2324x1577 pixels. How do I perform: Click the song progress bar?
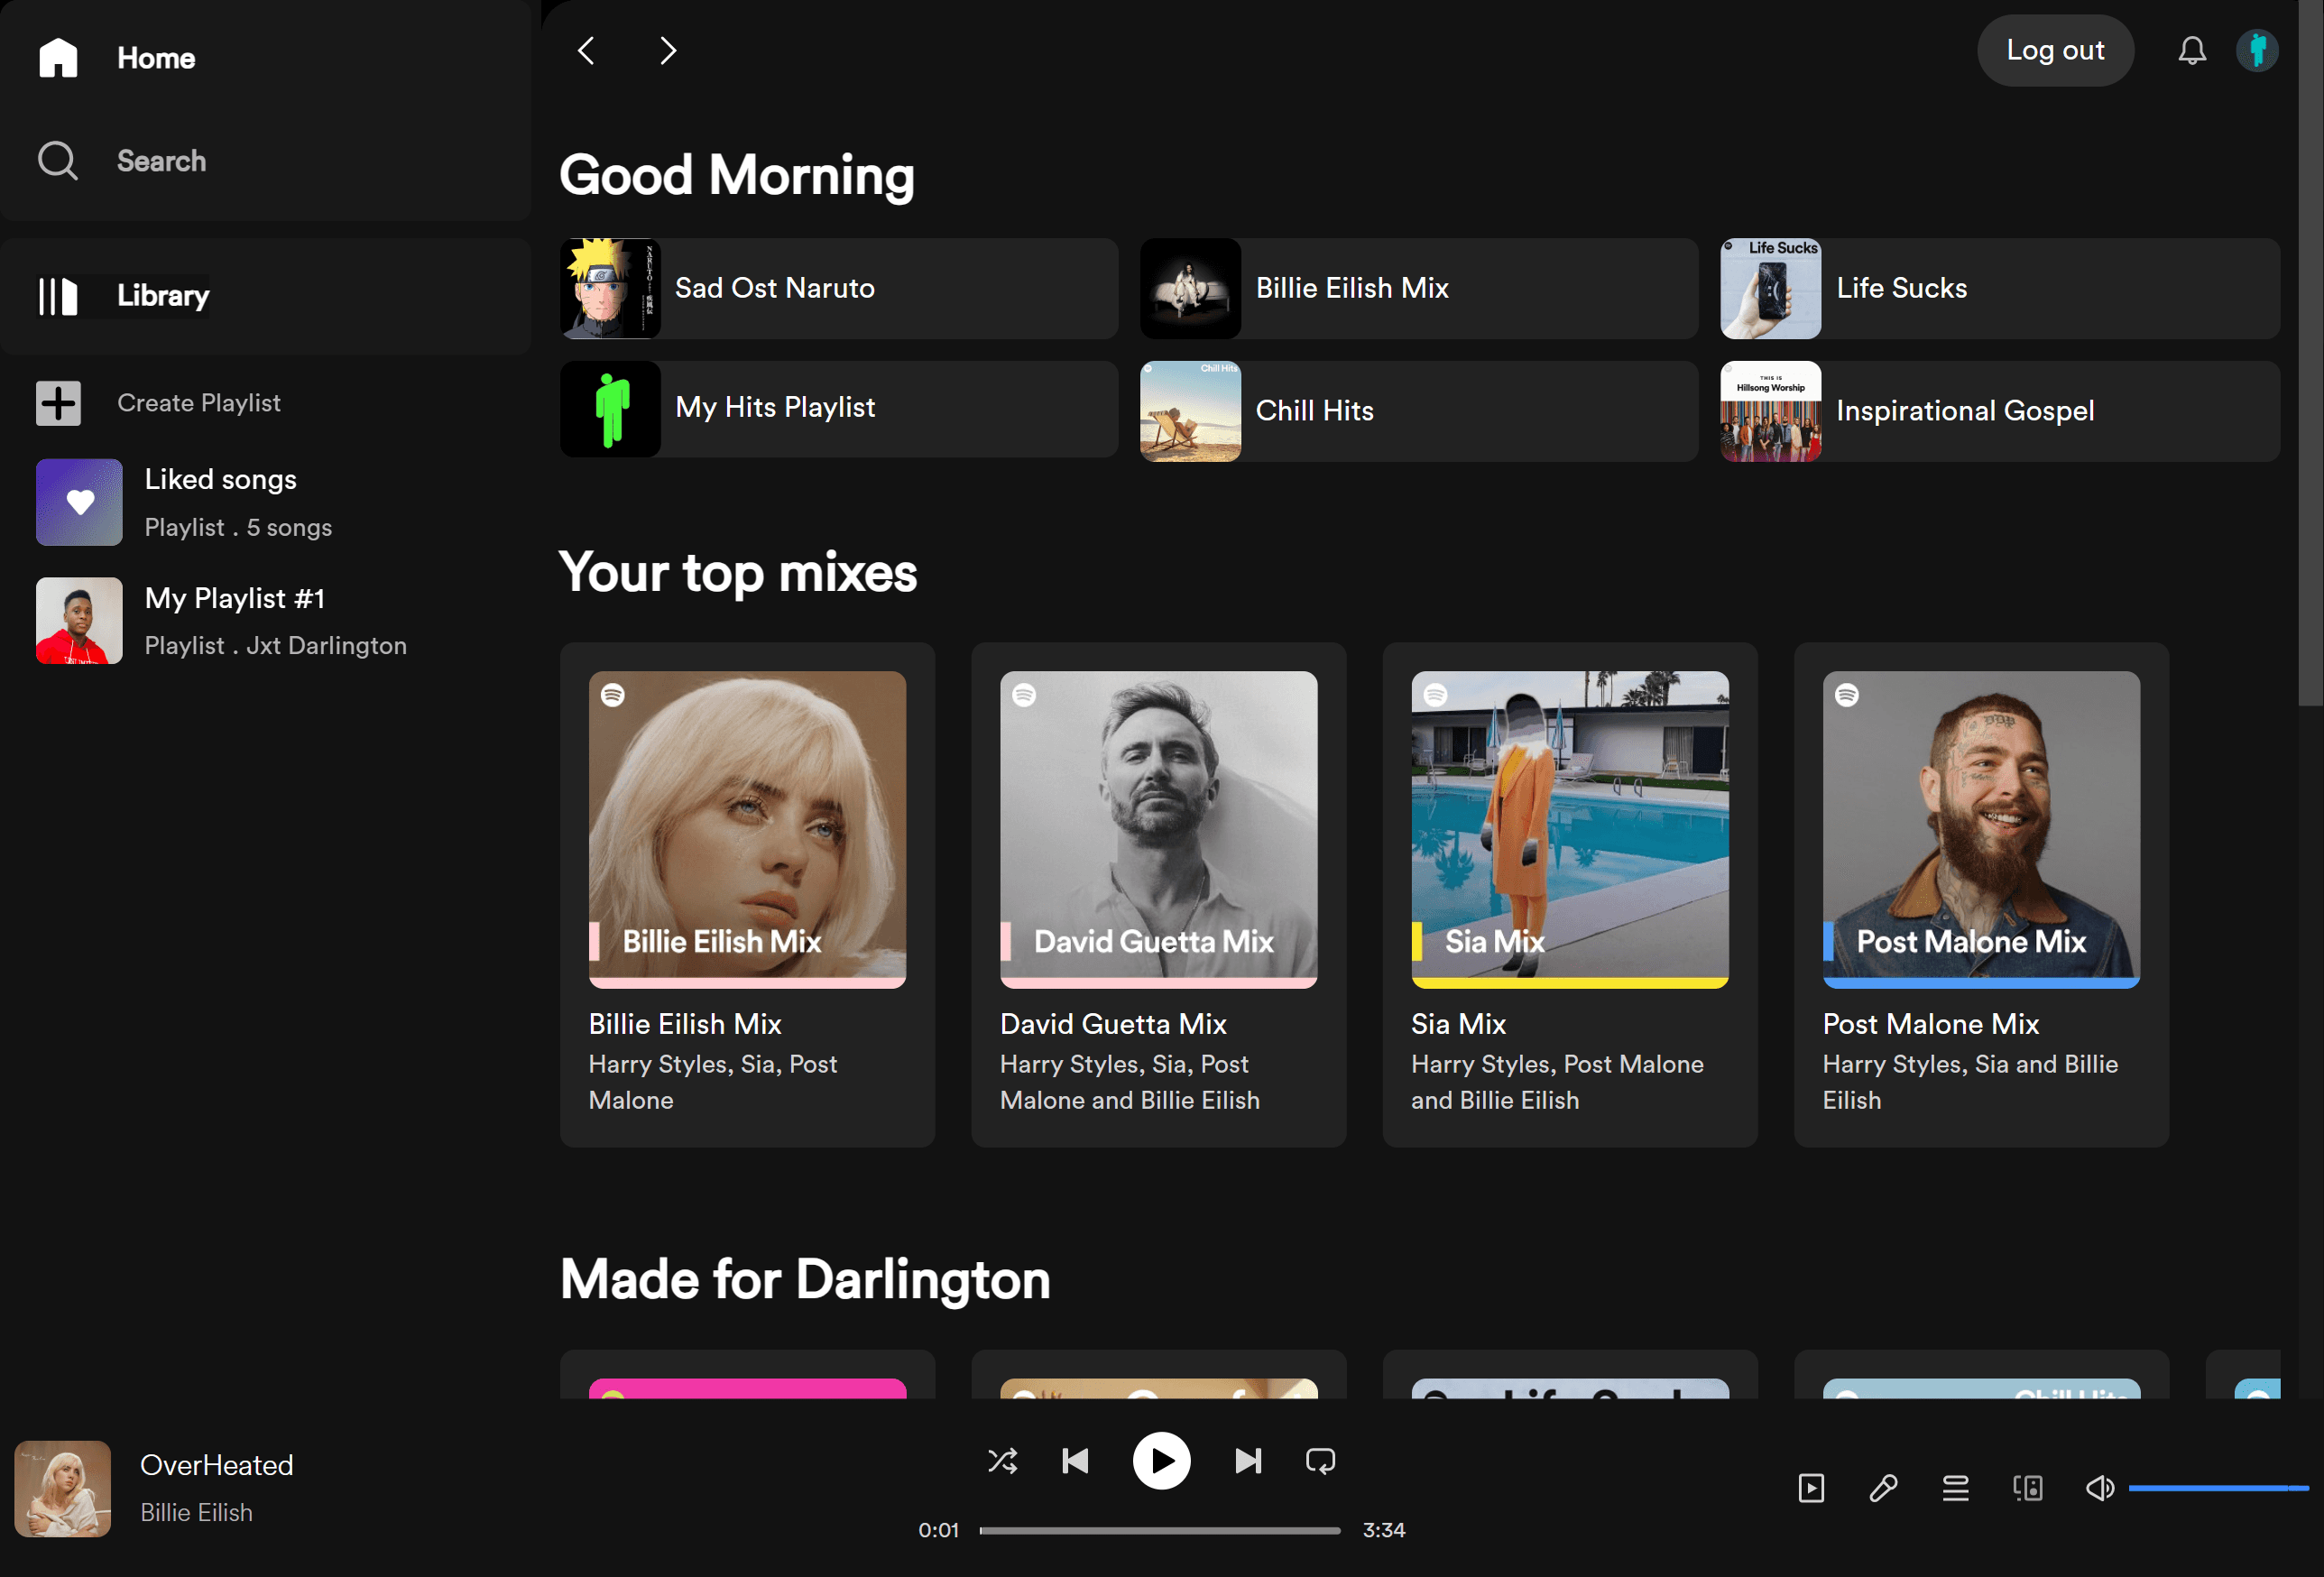pos(1159,1530)
